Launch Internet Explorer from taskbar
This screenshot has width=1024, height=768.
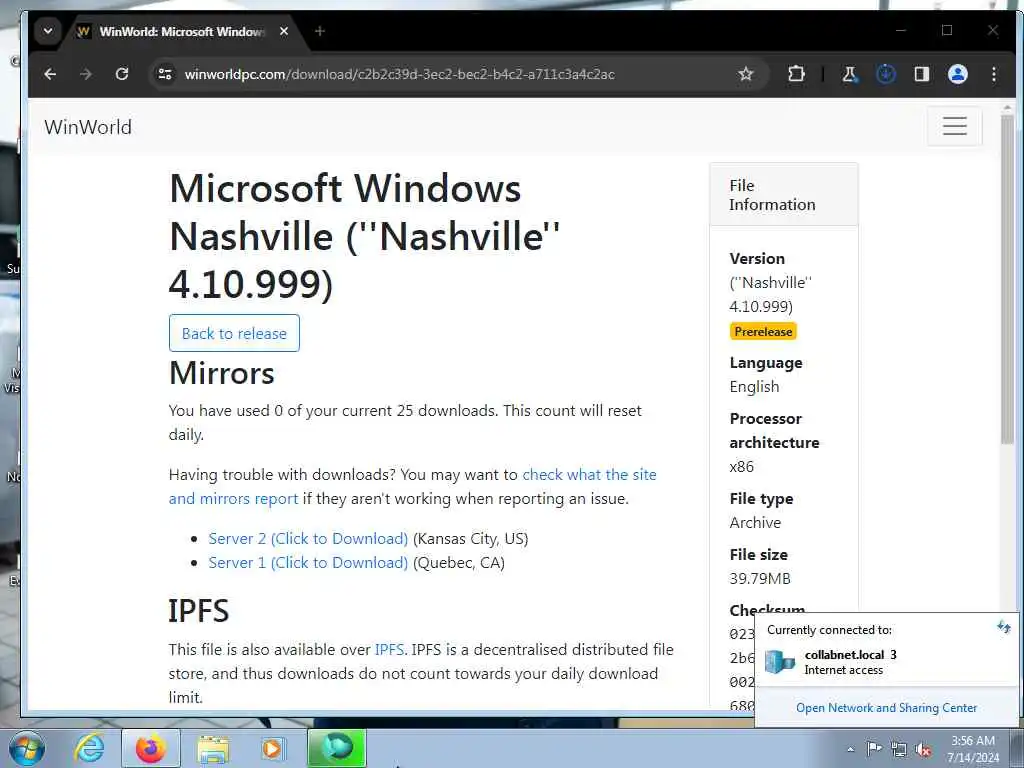click(89, 748)
